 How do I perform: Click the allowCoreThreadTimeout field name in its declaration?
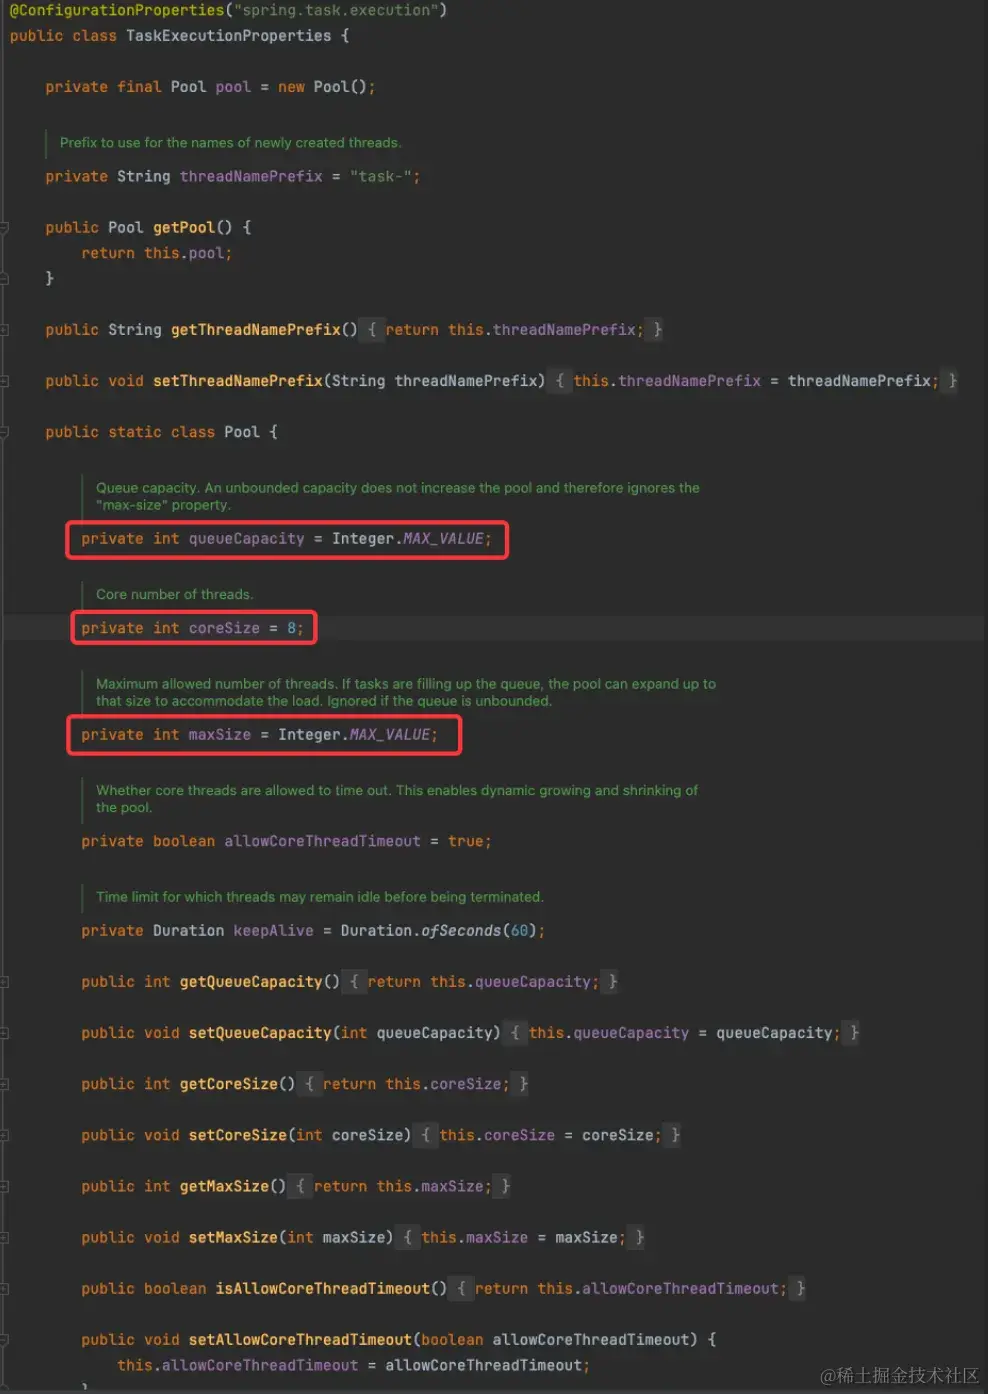(322, 842)
